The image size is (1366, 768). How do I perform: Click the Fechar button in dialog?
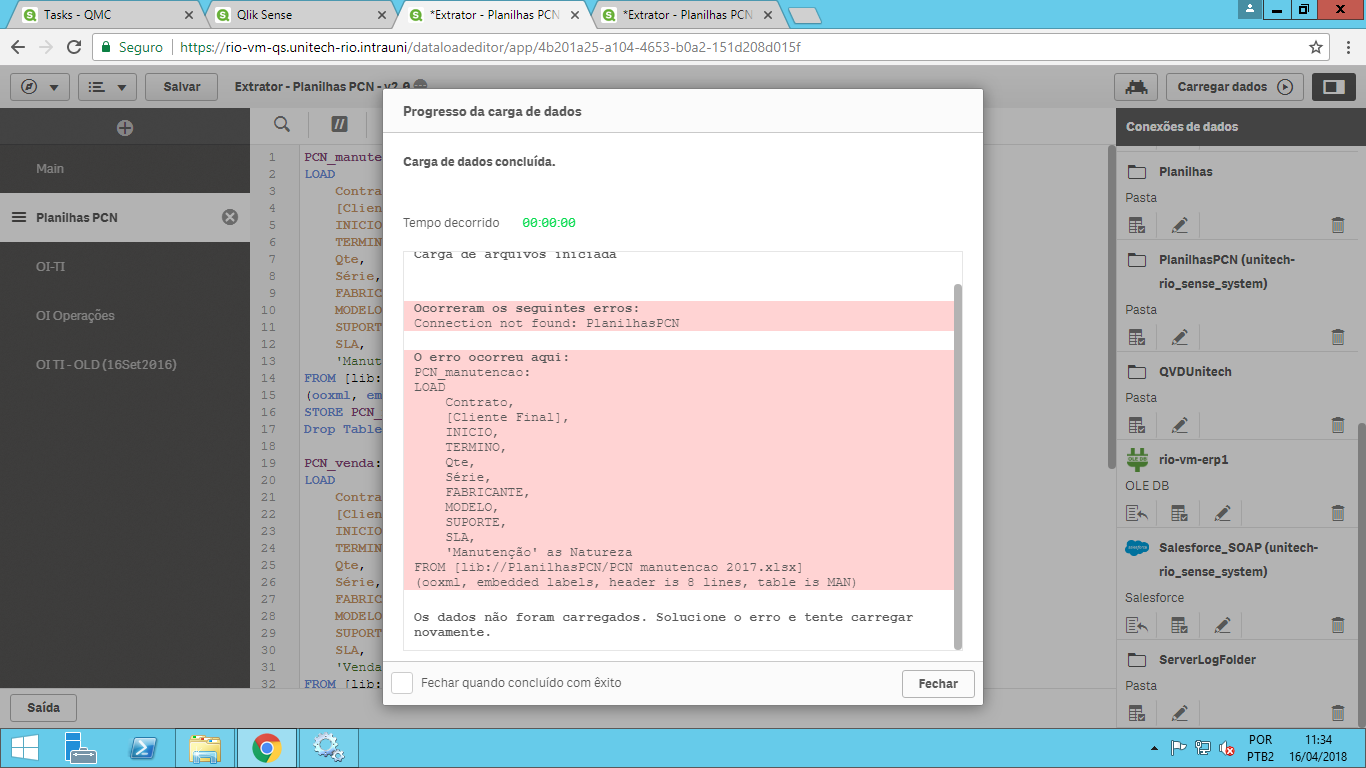(938, 684)
